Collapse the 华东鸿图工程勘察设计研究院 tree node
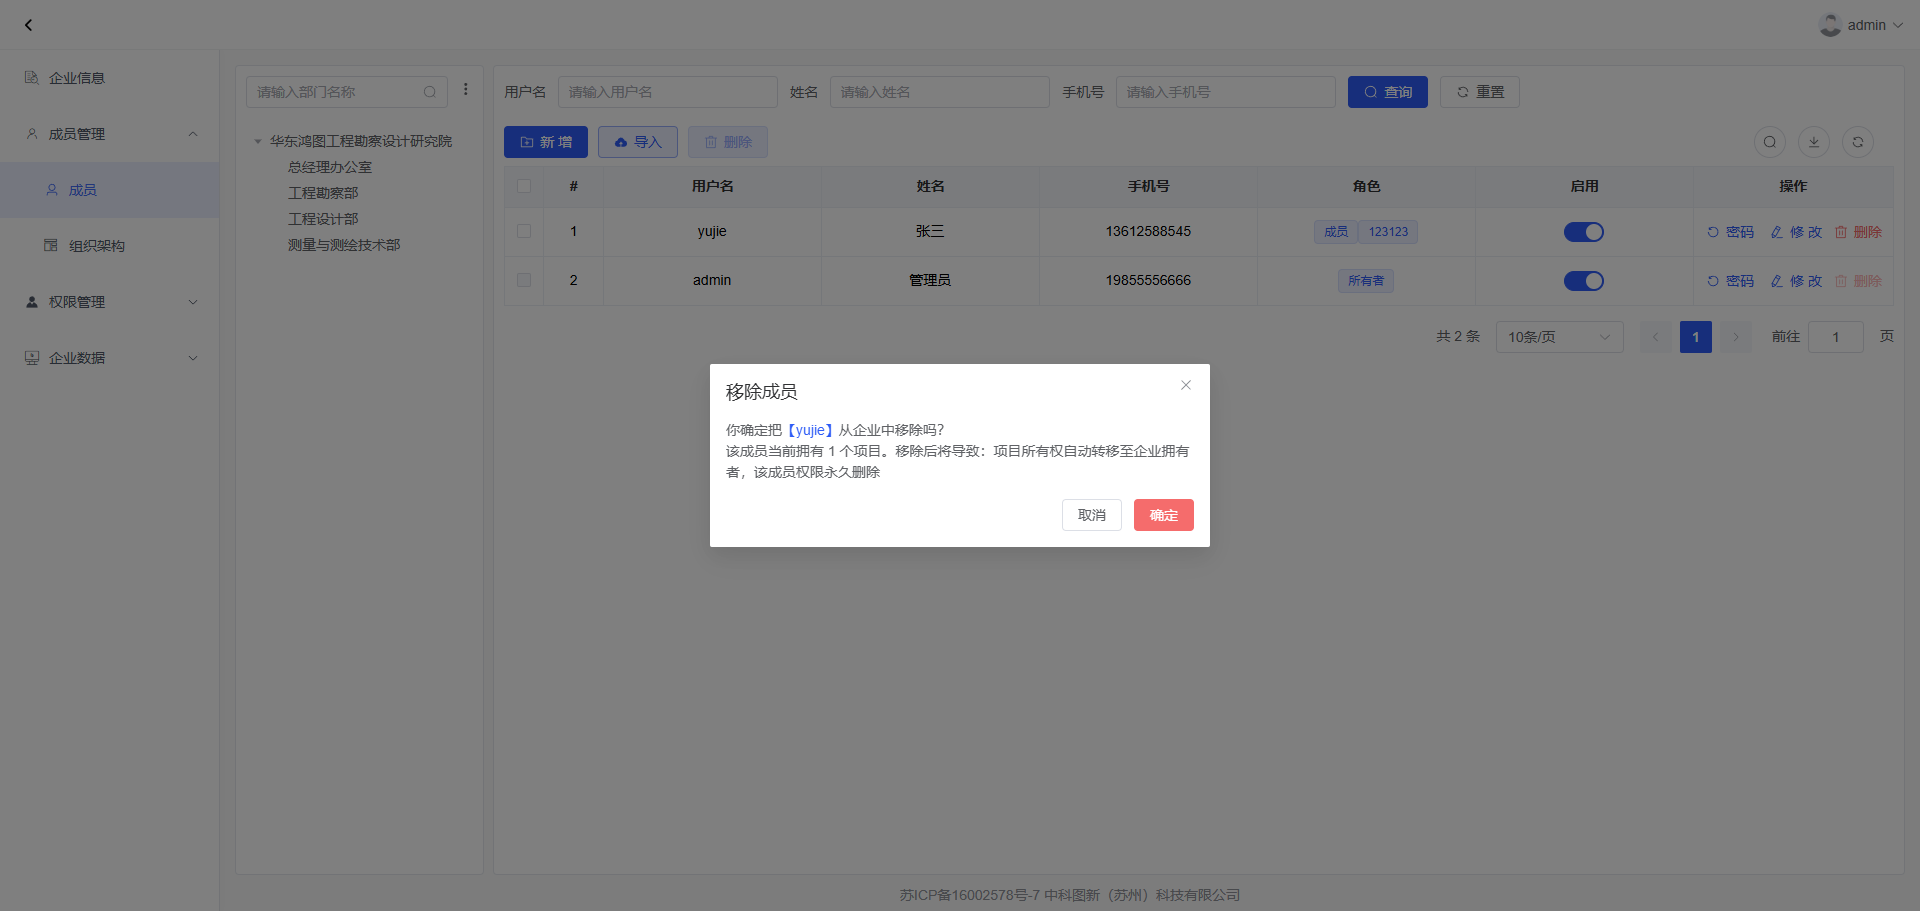 click(x=258, y=142)
